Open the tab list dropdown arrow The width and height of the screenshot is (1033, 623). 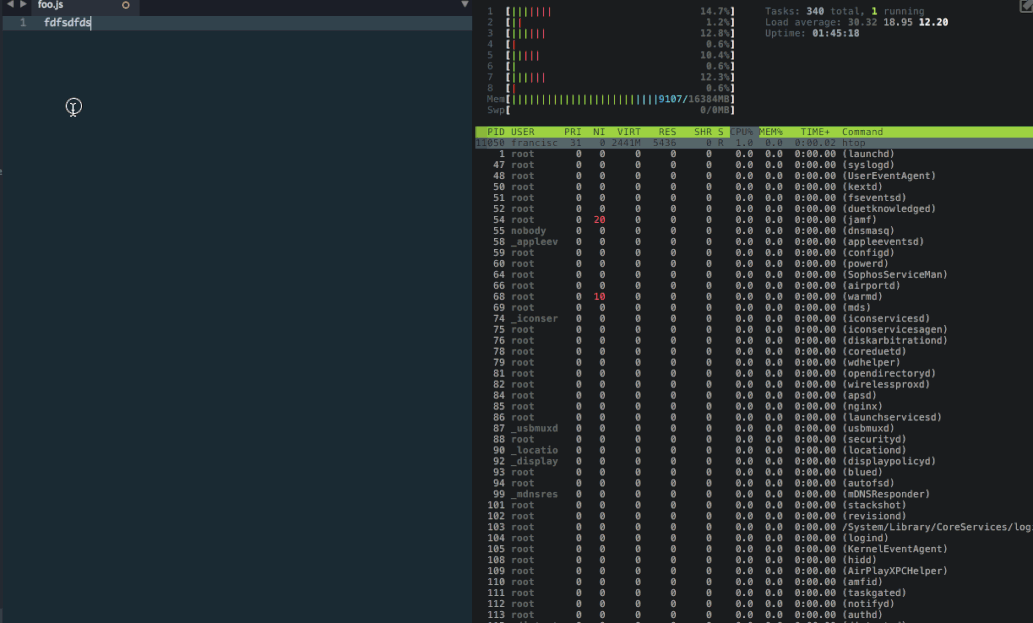[x=464, y=5]
